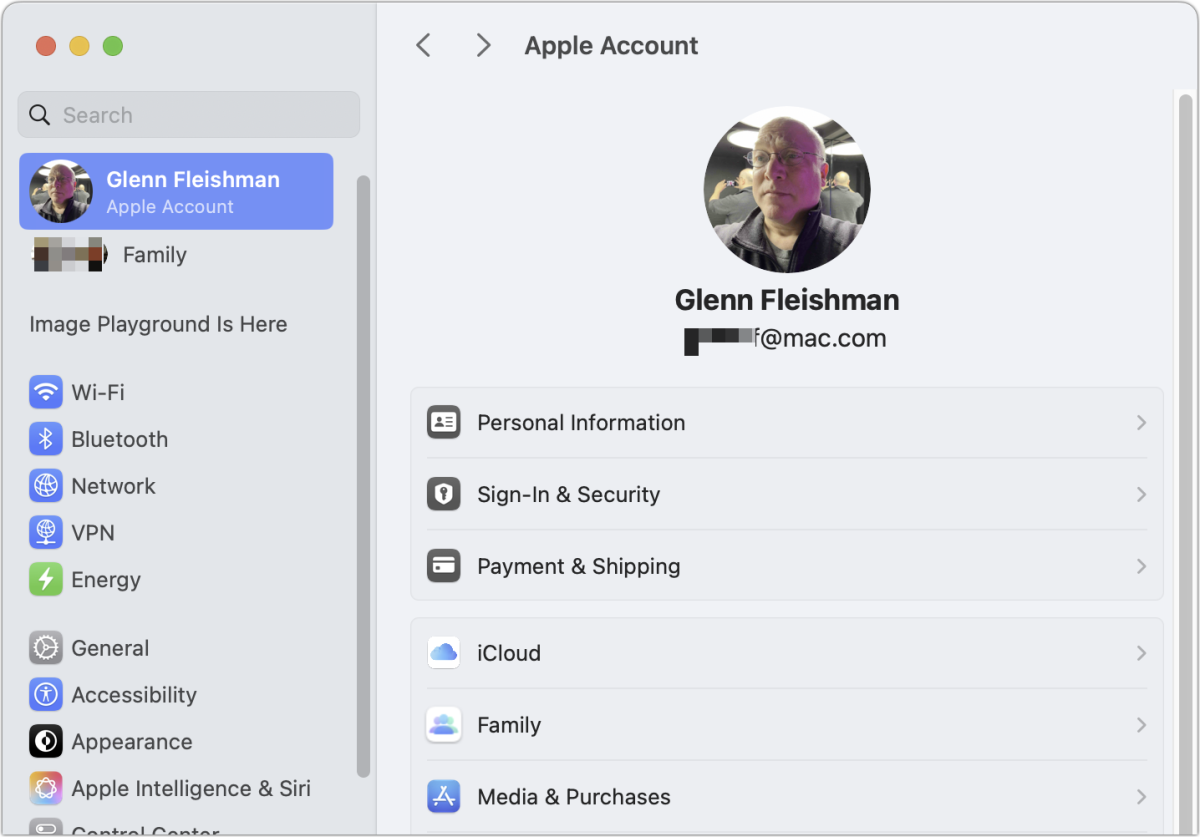Open the Media & Purchases text label
Screen dimensions: 1200x837
click(x=574, y=798)
